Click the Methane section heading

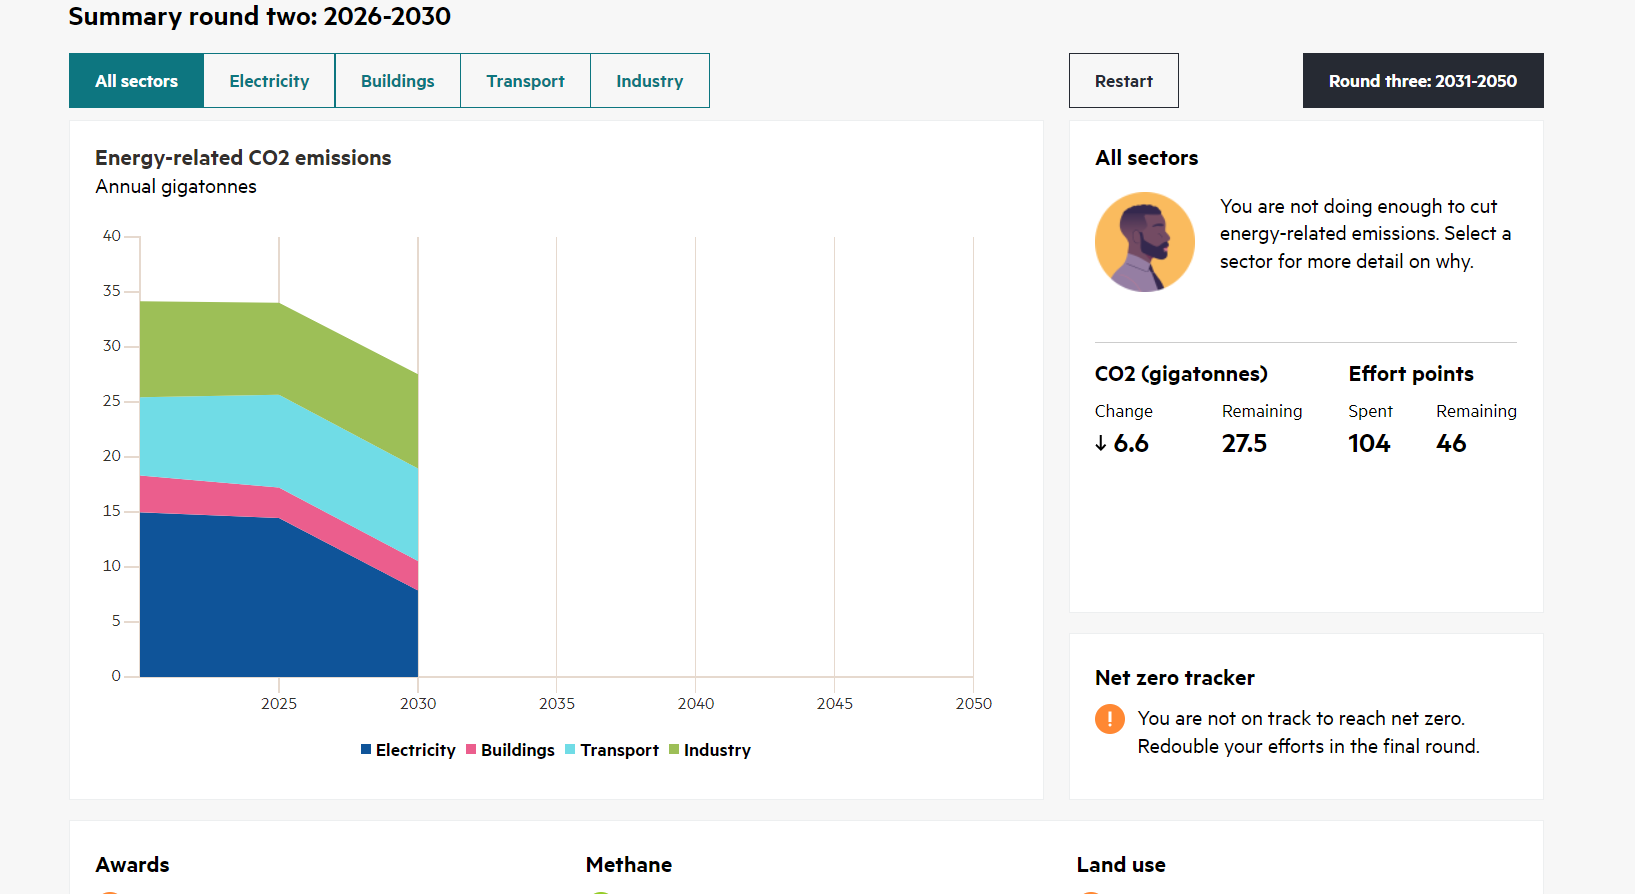click(x=628, y=865)
